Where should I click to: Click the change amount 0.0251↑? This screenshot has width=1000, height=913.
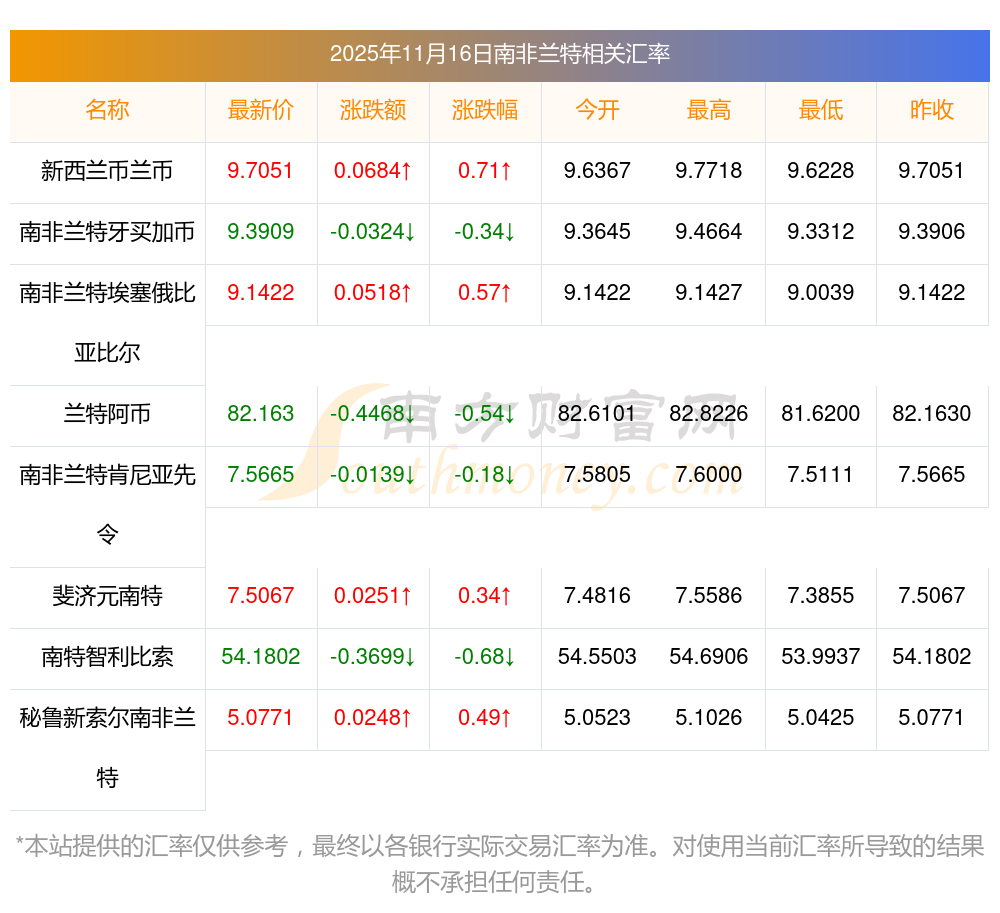[x=372, y=595]
